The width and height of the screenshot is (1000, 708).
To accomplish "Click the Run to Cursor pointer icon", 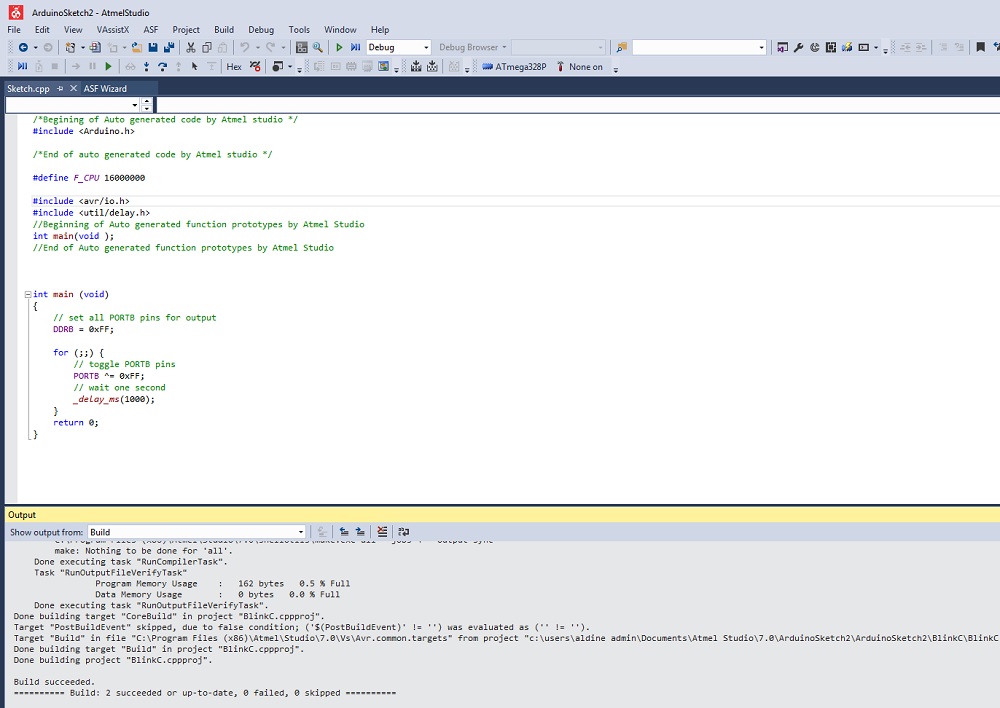I will click(195, 66).
